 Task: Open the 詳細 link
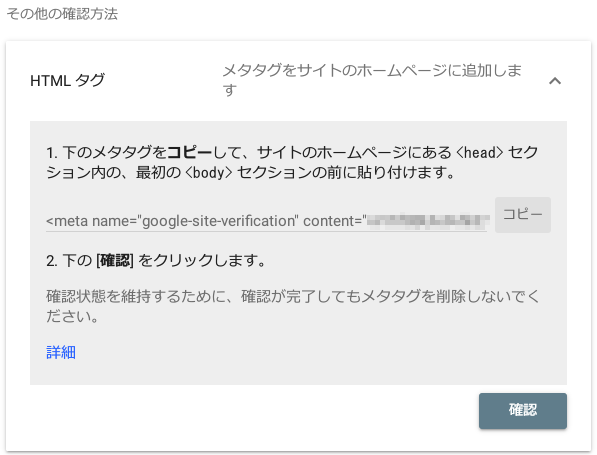click(61, 352)
